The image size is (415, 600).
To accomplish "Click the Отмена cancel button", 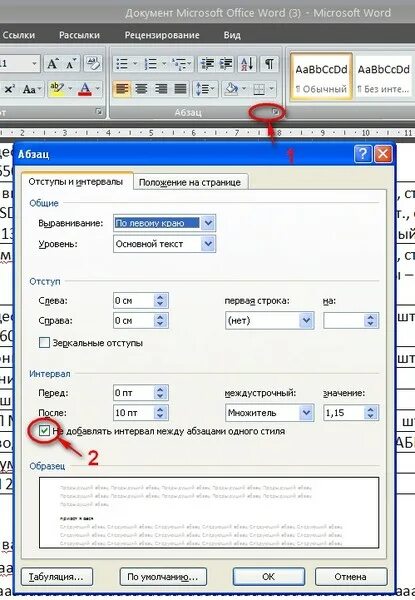I will click(x=350, y=577).
